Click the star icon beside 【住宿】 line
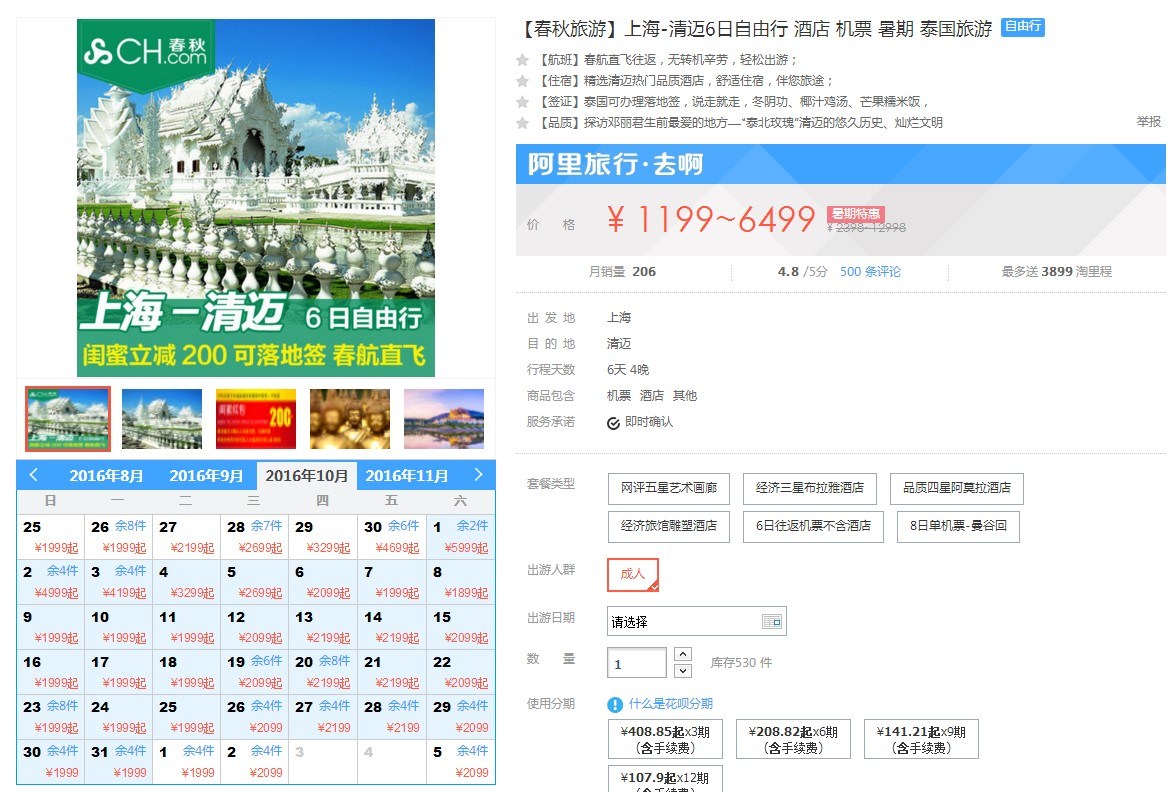 (x=523, y=81)
